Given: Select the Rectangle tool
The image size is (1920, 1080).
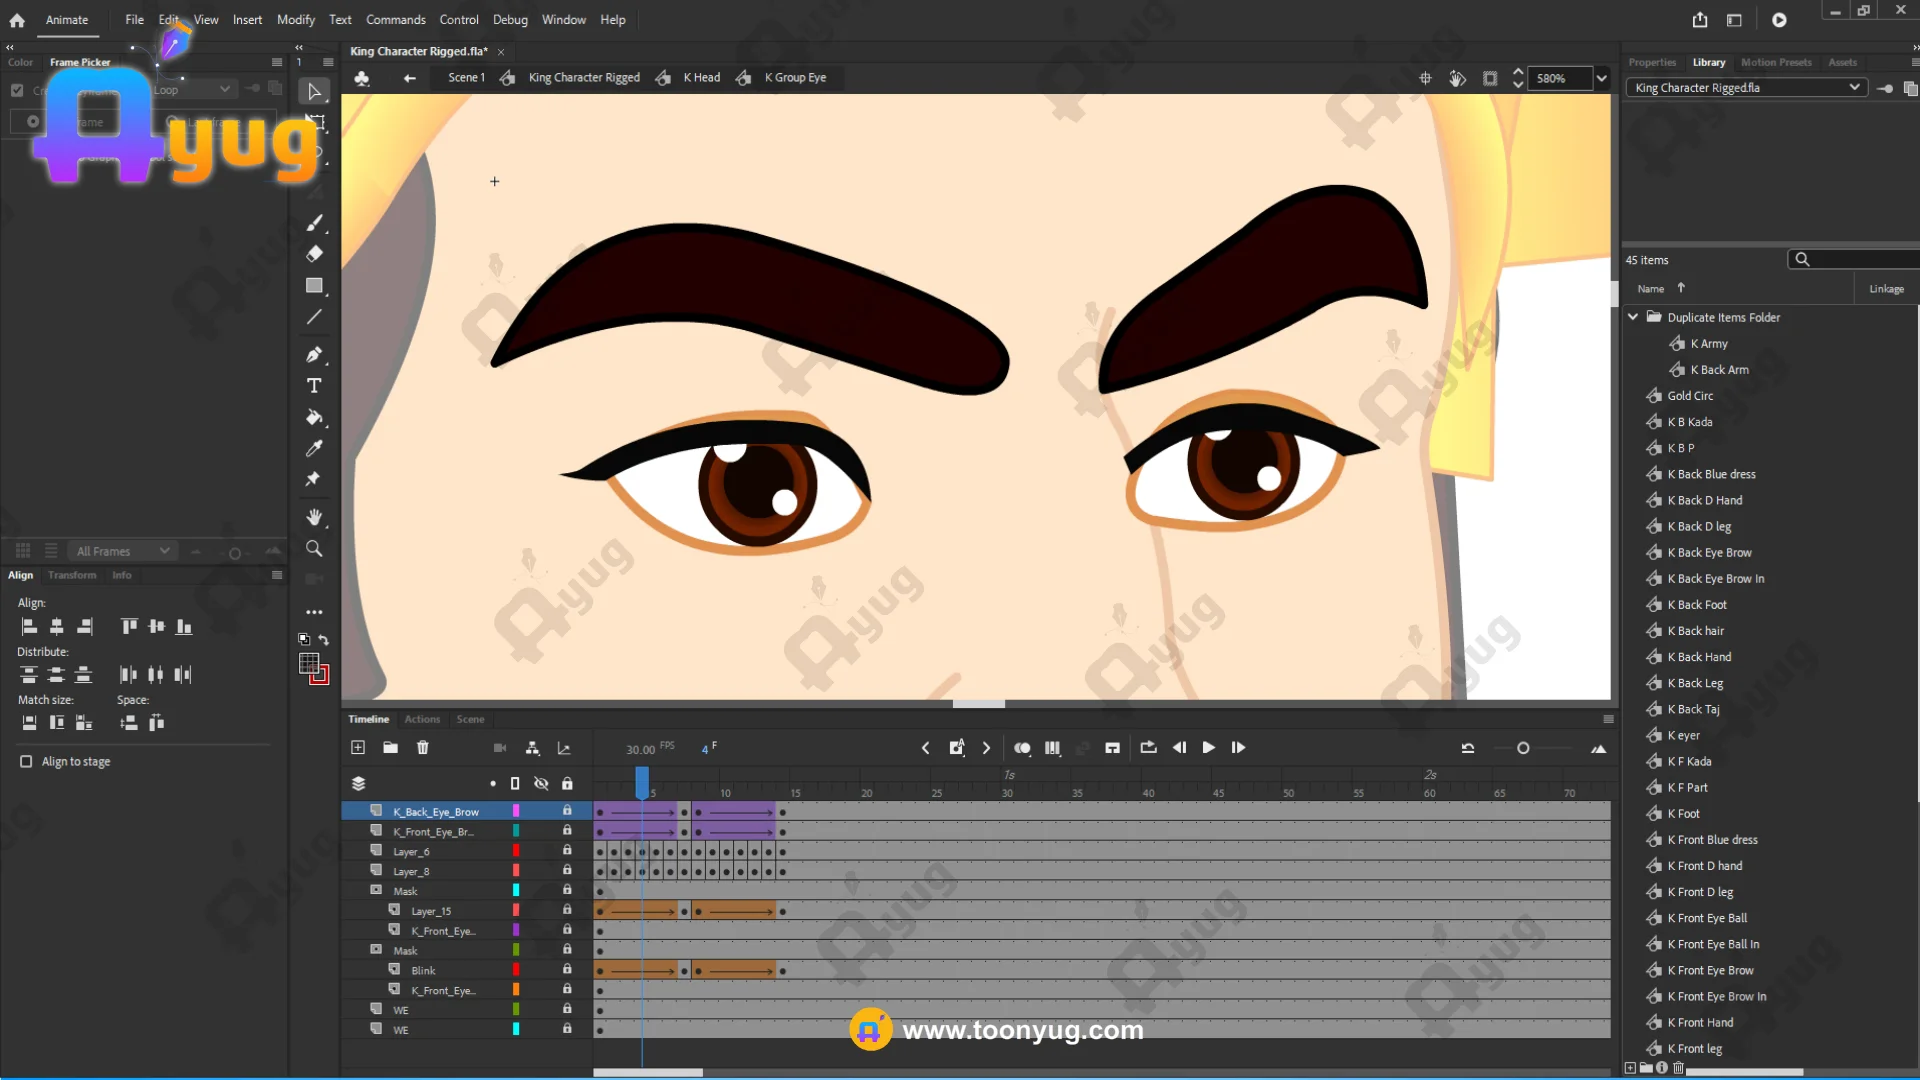Looking at the screenshot, I should pyautogui.click(x=314, y=286).
